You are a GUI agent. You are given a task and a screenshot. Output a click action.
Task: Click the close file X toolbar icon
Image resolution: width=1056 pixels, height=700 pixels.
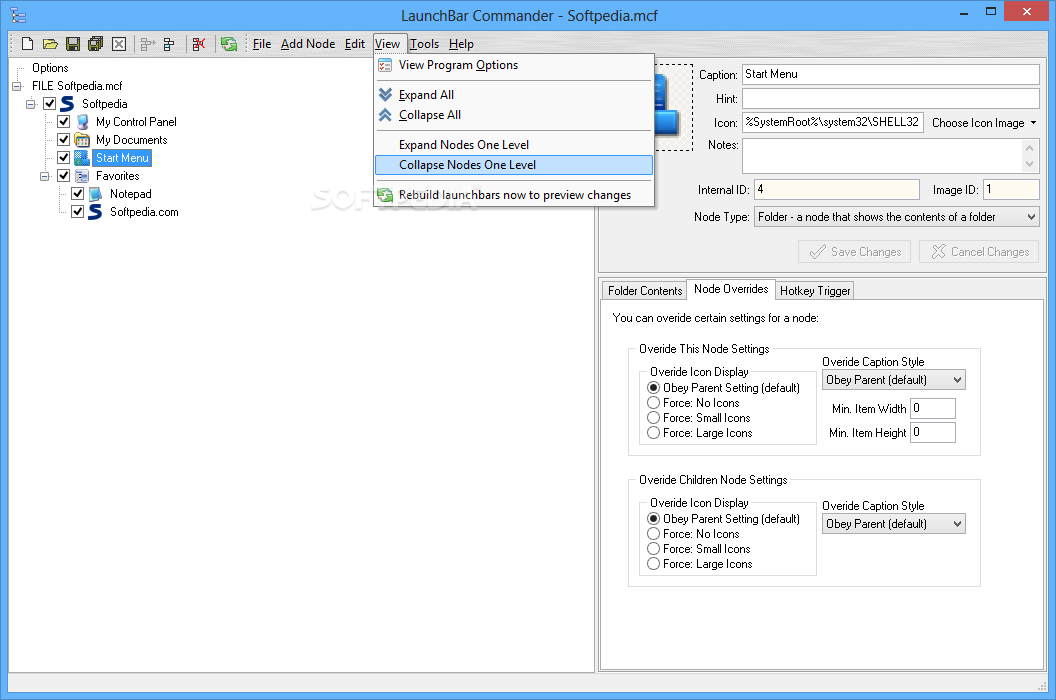tap(119, 44)
